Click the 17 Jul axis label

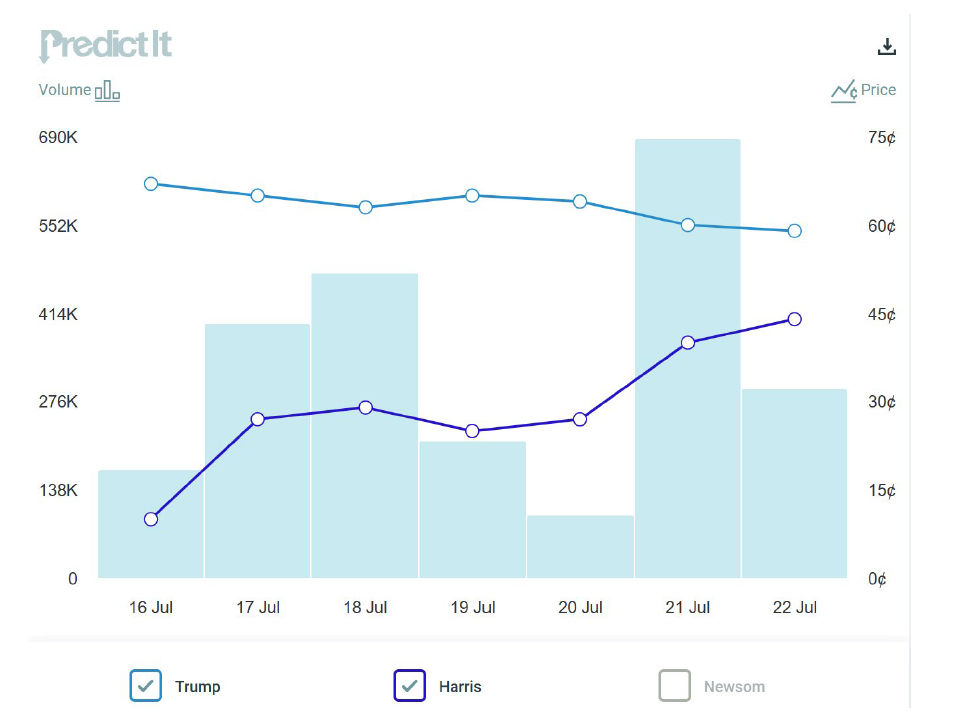tap(258, 607)
